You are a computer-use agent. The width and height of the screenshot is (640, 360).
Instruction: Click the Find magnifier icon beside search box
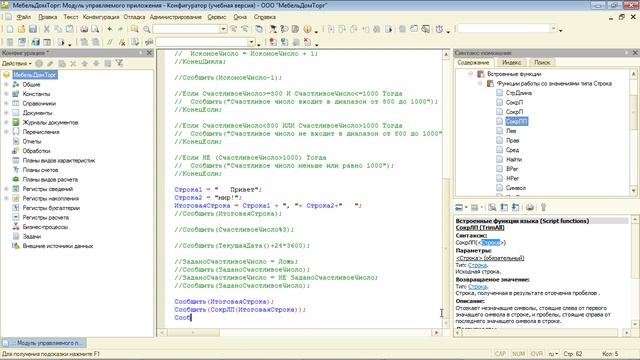(x=147, y=29)
